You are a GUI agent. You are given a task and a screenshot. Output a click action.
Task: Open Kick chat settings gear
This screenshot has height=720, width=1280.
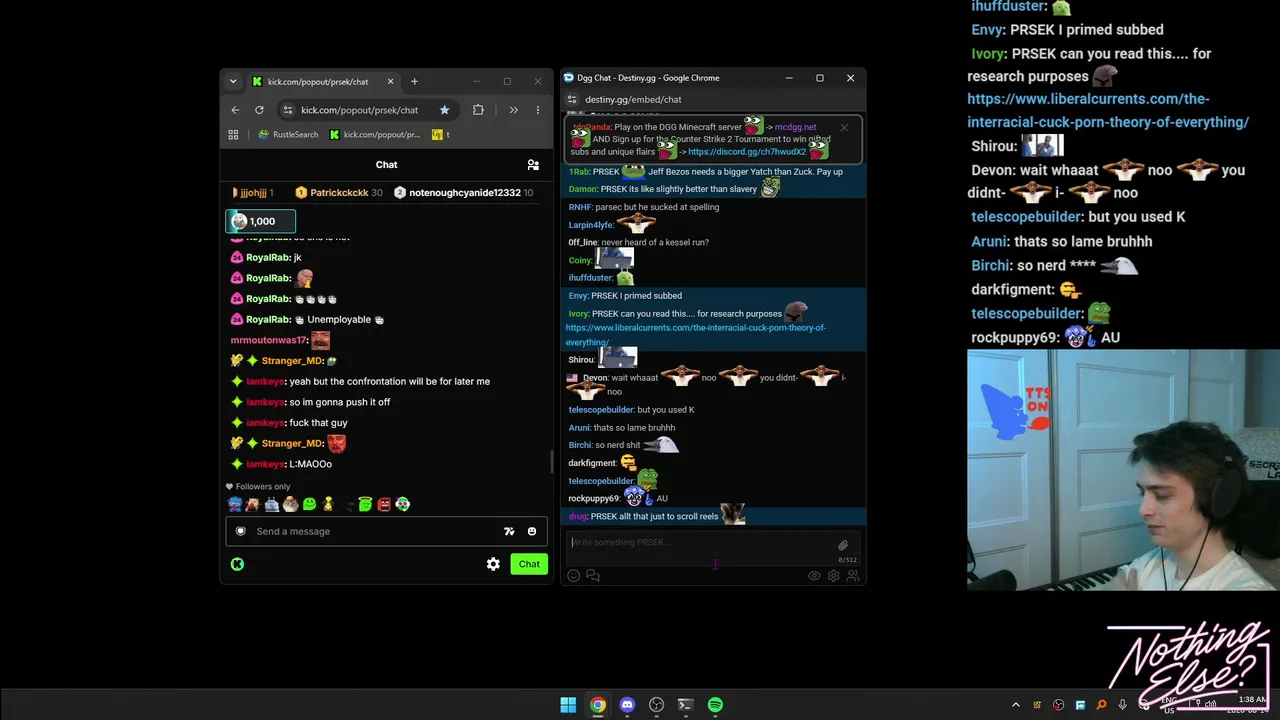coord(493,564)
